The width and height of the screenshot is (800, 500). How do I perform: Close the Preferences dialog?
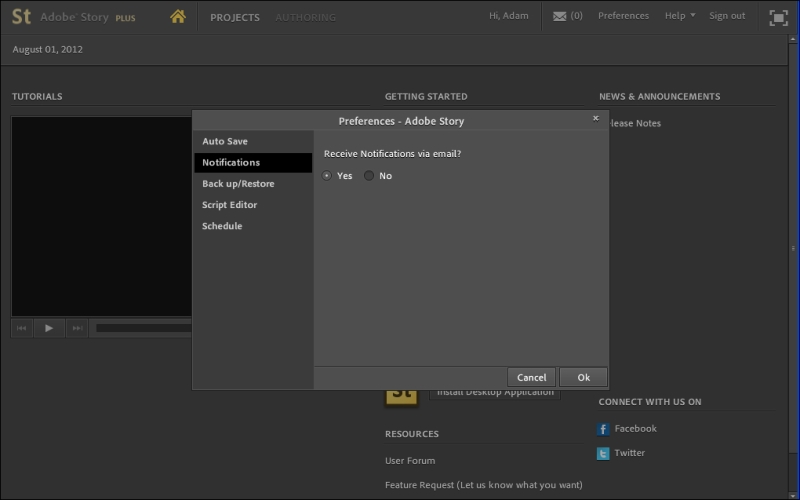coord(595,118)
